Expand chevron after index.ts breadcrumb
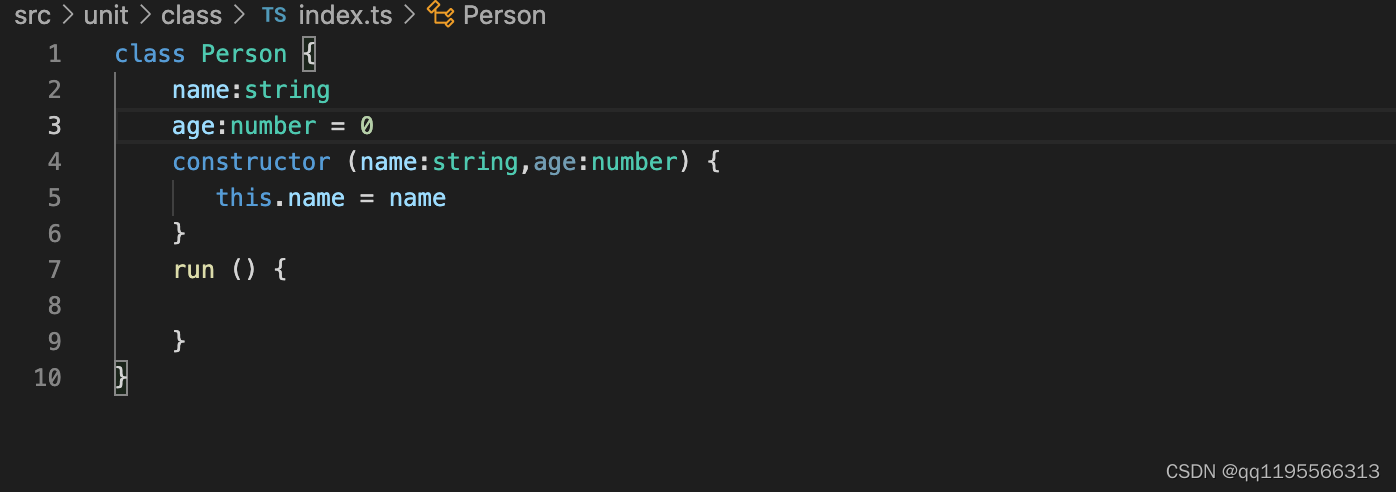1396x492 pixels. (410, 16)
